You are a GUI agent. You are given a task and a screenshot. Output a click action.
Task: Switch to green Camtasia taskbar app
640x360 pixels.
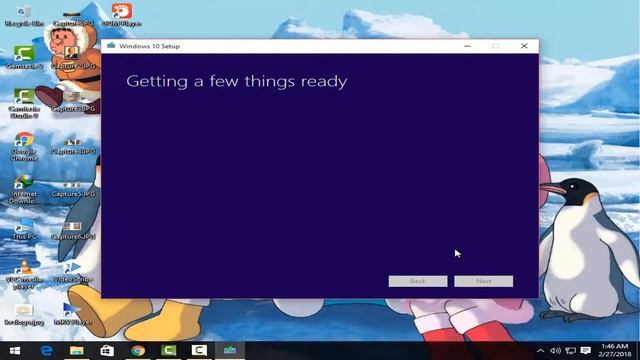[x=169, y=351]
